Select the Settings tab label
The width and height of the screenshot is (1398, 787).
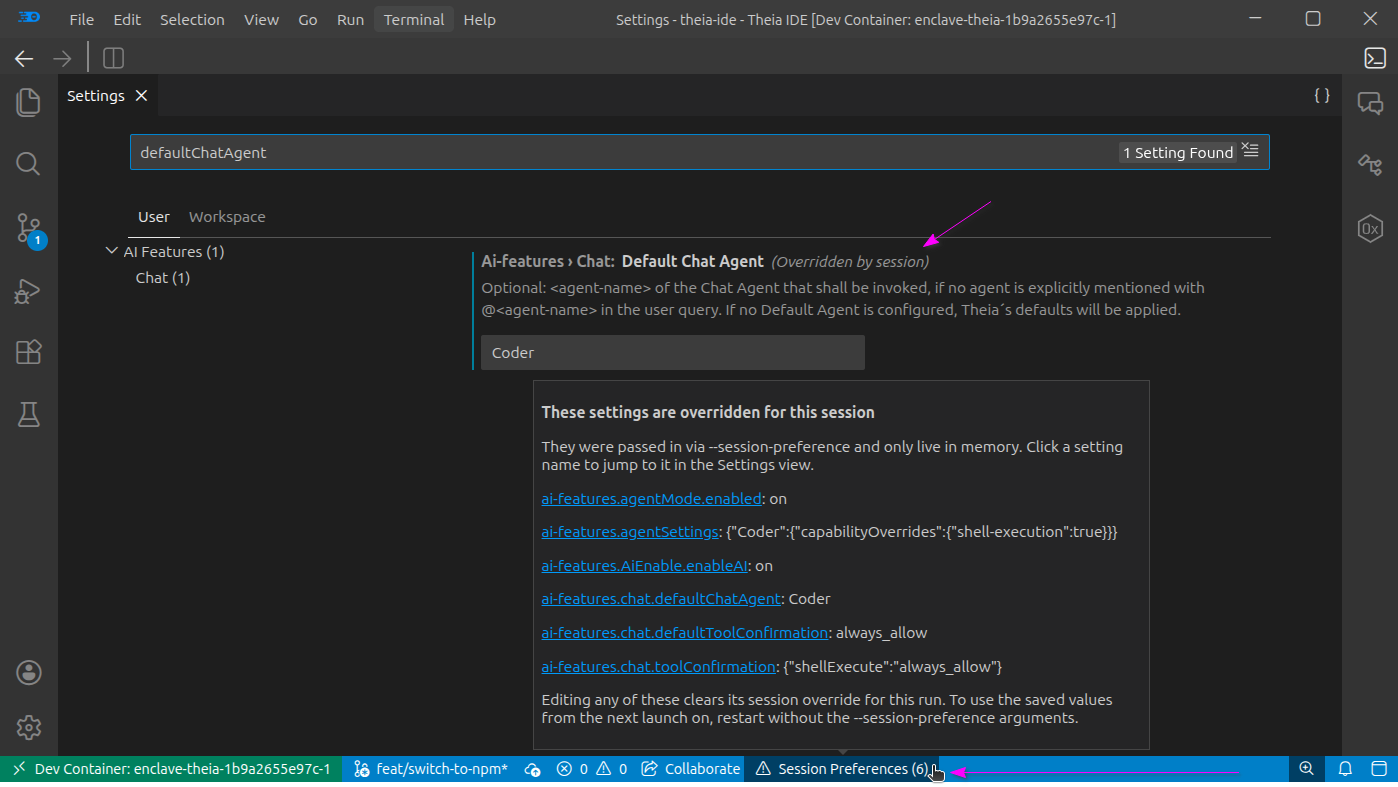tap(96, 96)
